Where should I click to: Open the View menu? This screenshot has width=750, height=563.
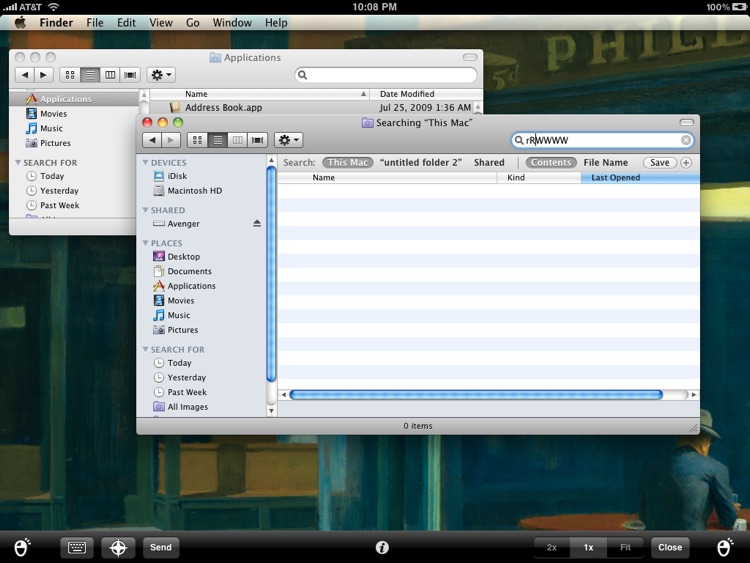[161, 22]
